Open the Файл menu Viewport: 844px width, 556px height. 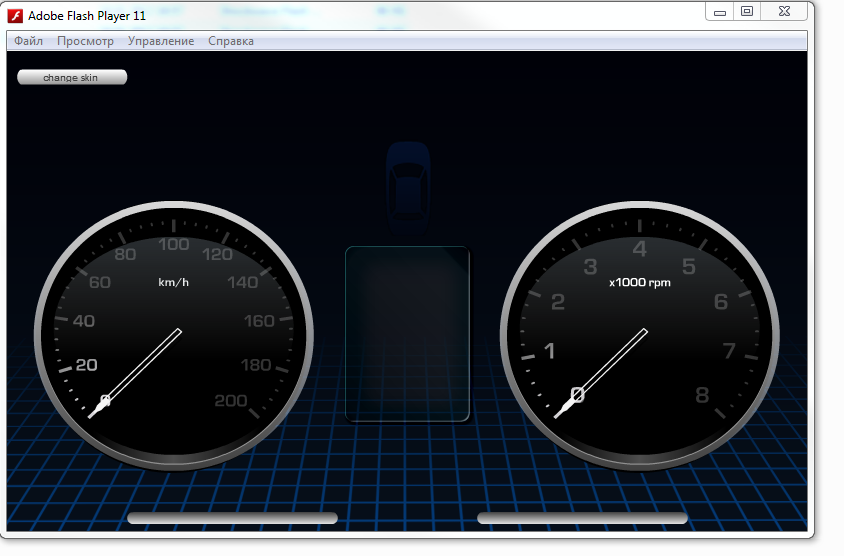click(x=28, y=41)
